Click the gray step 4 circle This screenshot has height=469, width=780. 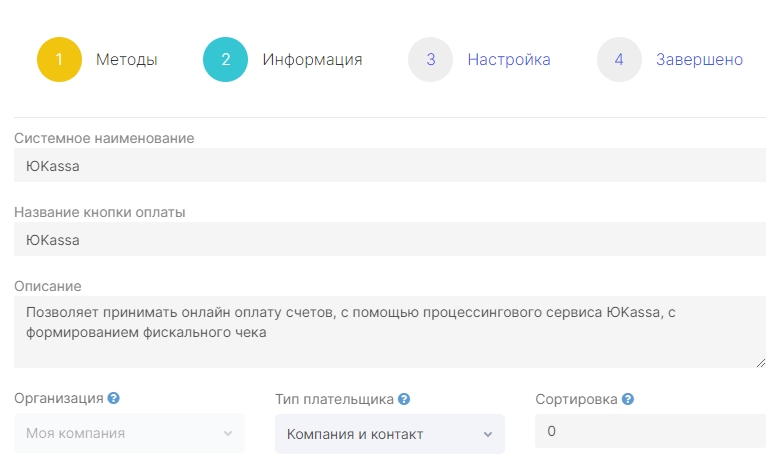[619, 59]
